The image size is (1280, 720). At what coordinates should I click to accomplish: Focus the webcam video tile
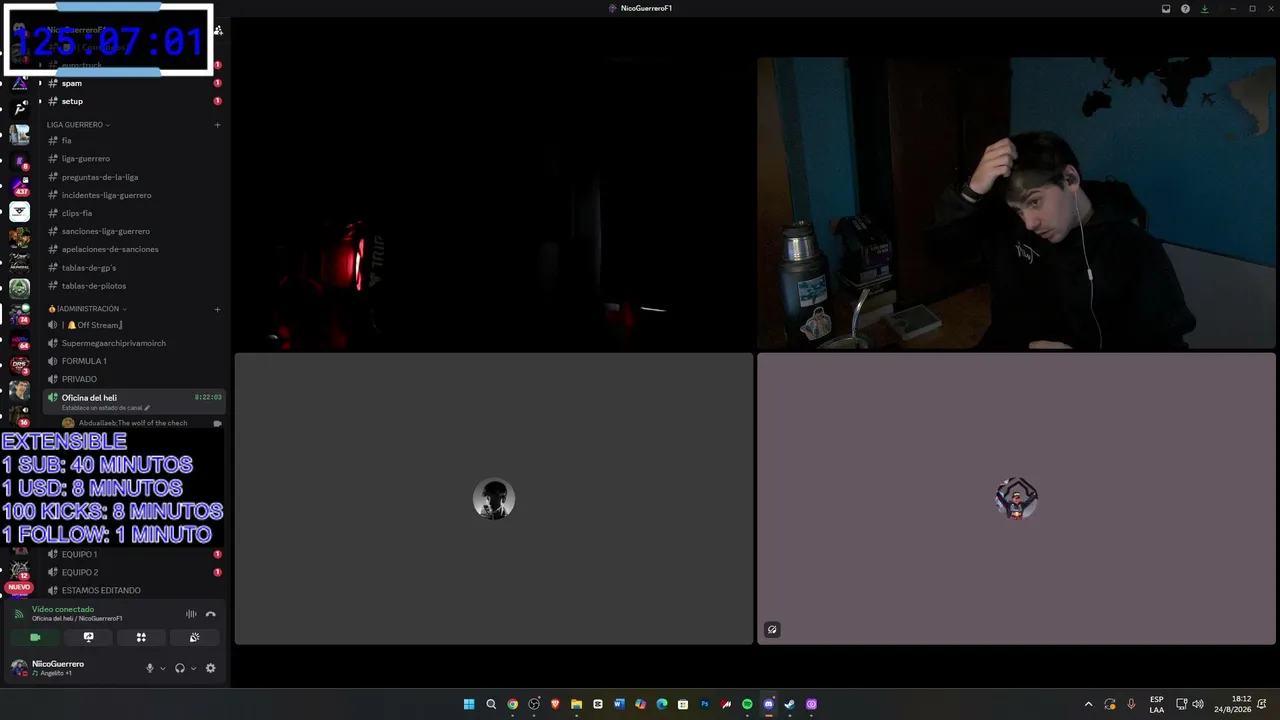click(1016, 203)
